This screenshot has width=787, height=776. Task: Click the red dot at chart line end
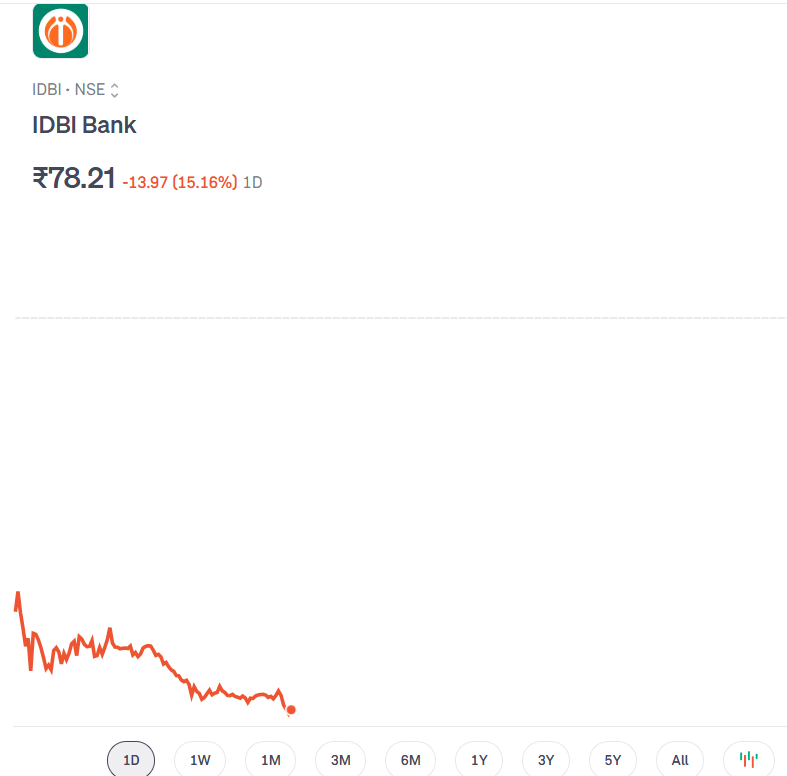tap(291, 710)
